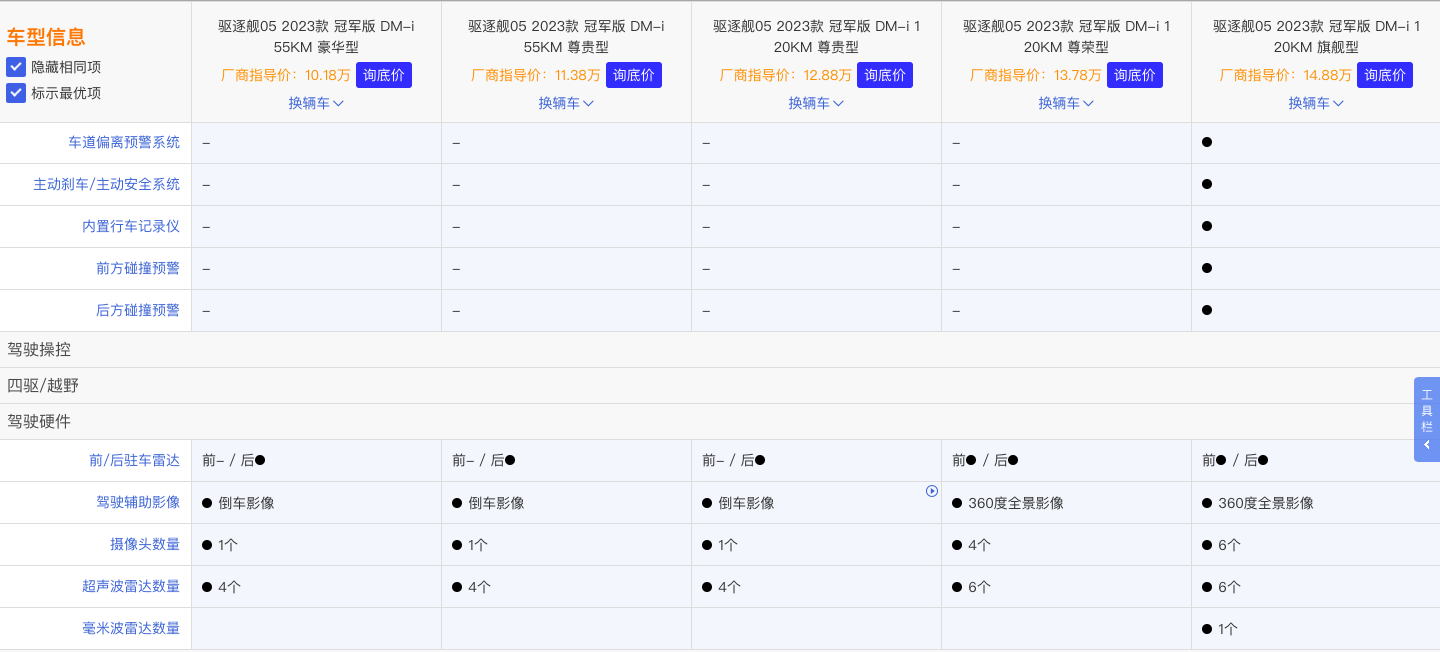Open the 摄像头数量 parameter link

pos(145,545)
